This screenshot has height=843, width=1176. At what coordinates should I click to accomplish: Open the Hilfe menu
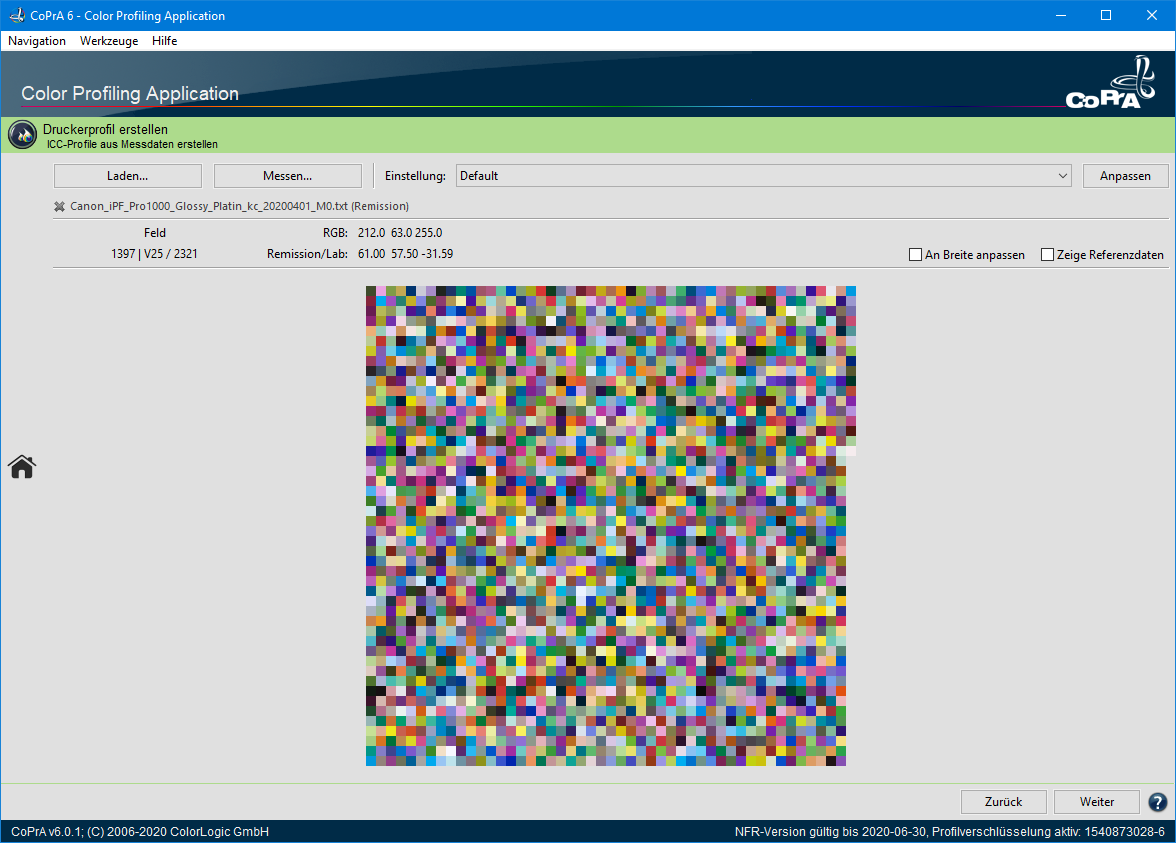click(x=165, y=41)
